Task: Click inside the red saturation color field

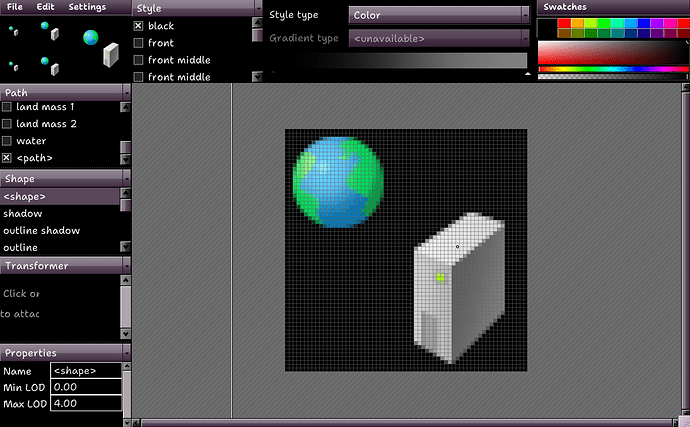Action: pos(613,52)
